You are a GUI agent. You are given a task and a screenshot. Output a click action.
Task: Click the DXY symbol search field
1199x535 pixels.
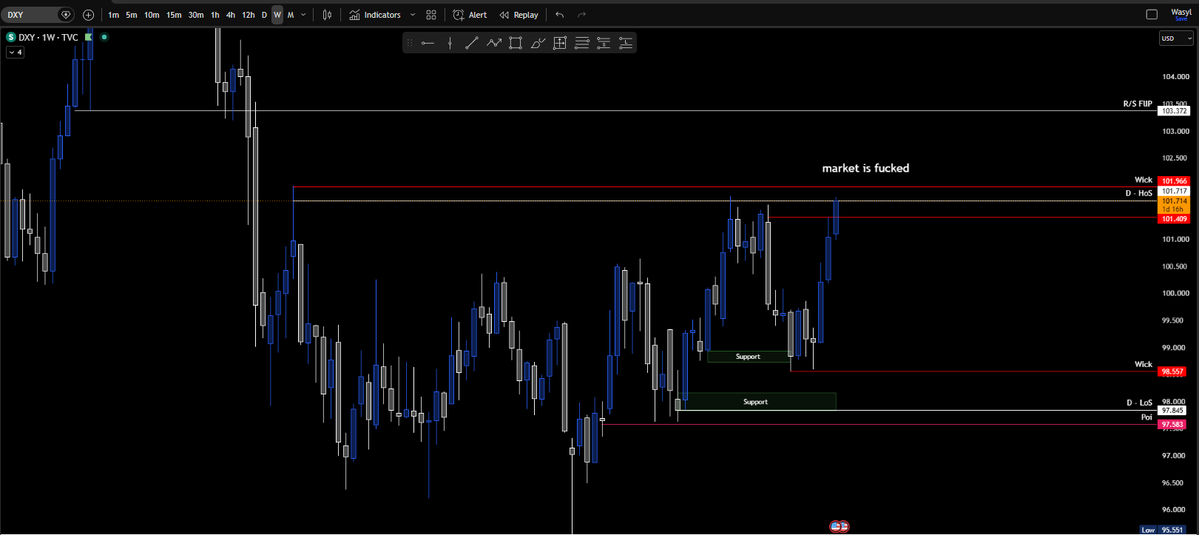coord(38,15)
